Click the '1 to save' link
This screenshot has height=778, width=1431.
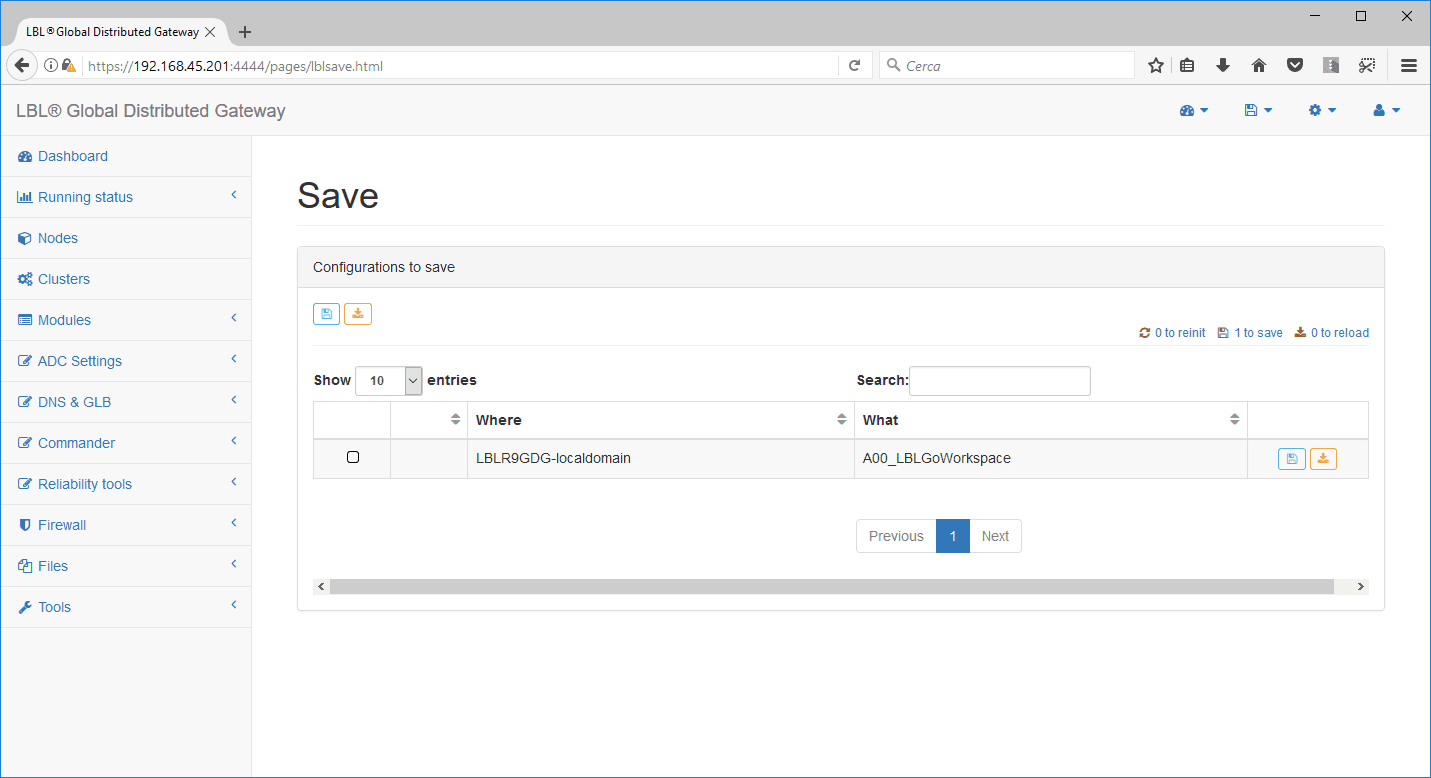pos(1250,333)
